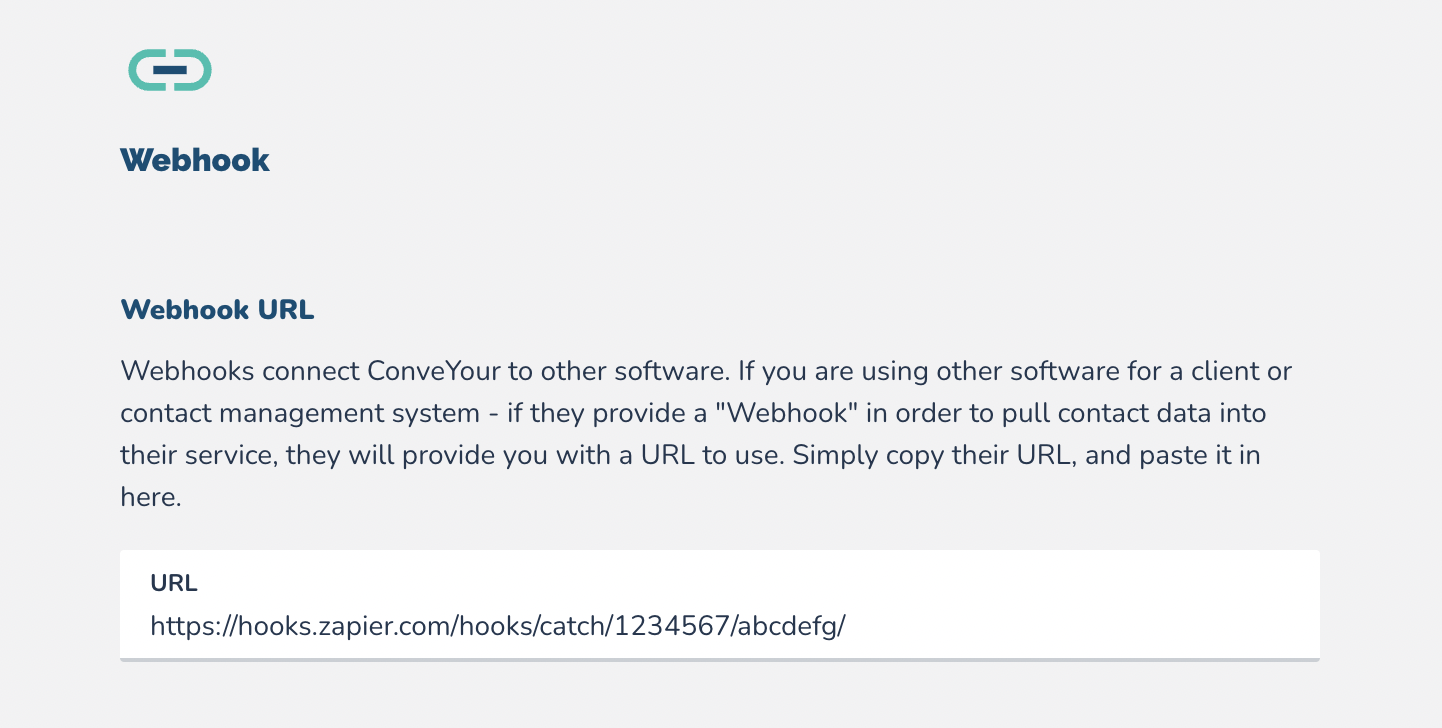
Task: Click the "abcdefg/" ending of the URL
Action: 793,627
